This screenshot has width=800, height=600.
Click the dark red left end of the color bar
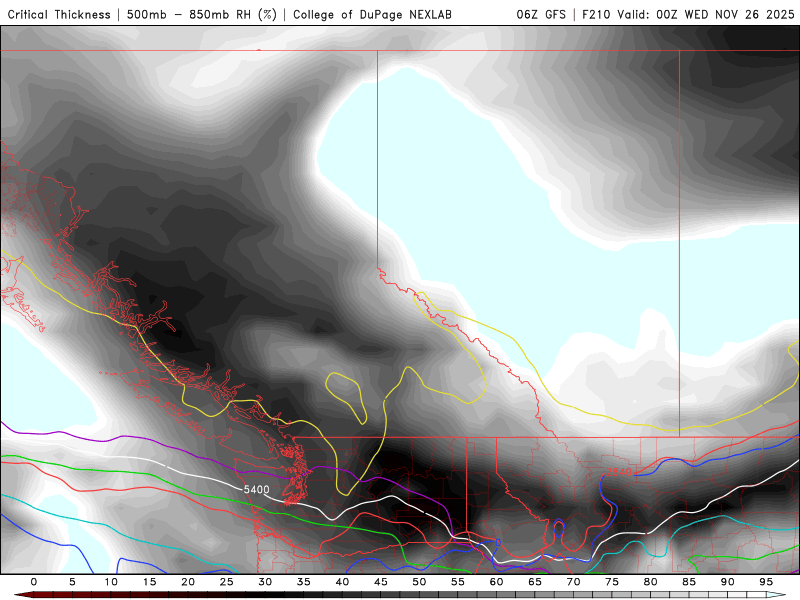pos(23,595)
